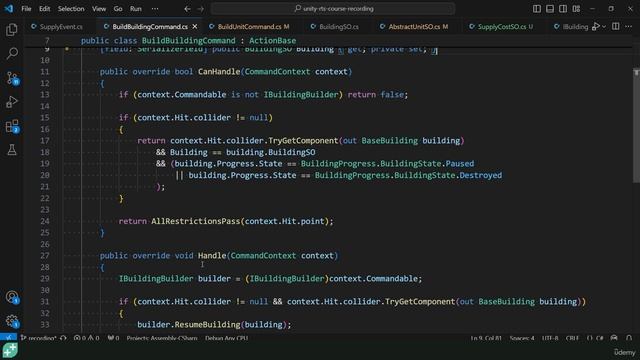Open the Customize Layout icon
The width and height of the screenshot is (640, 360).
pos(576,9)
